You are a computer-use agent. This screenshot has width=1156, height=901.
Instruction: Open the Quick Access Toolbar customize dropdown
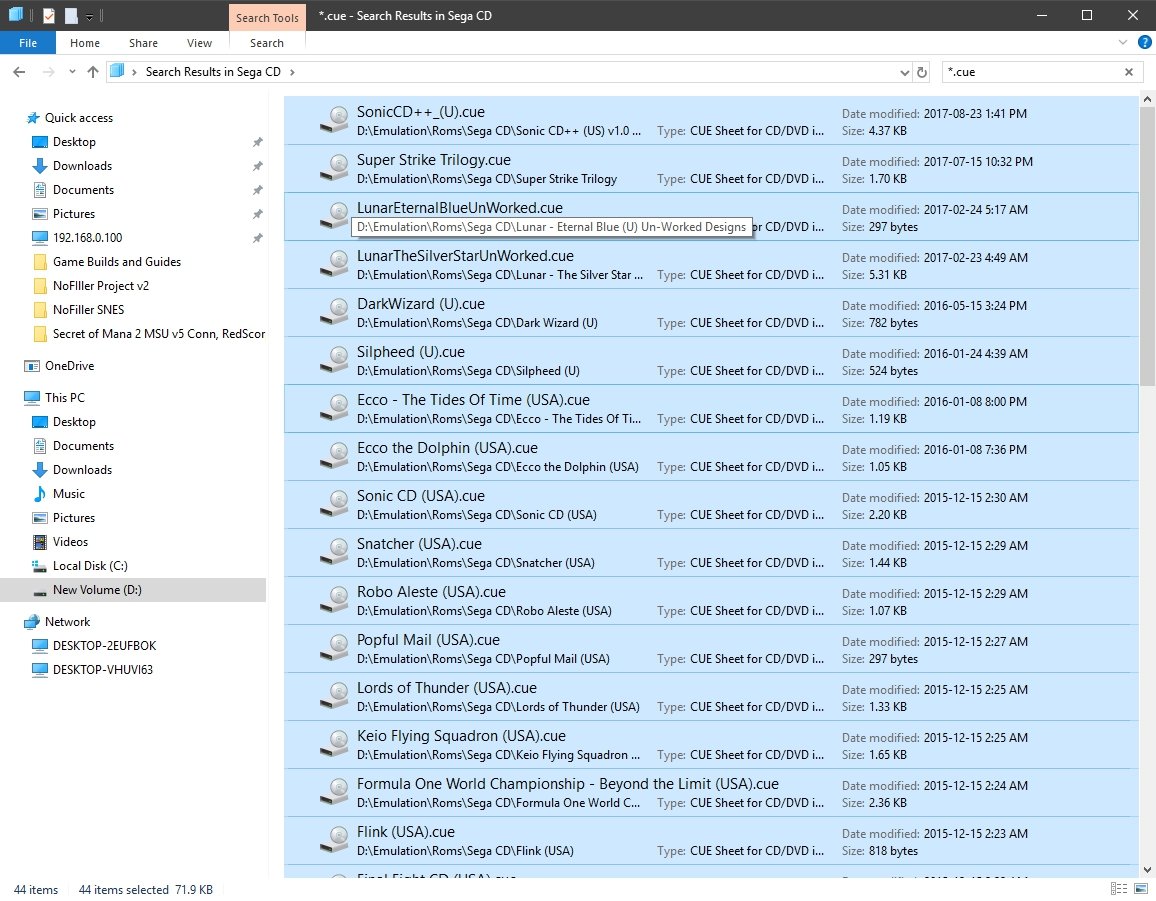(x=89, y=15)
